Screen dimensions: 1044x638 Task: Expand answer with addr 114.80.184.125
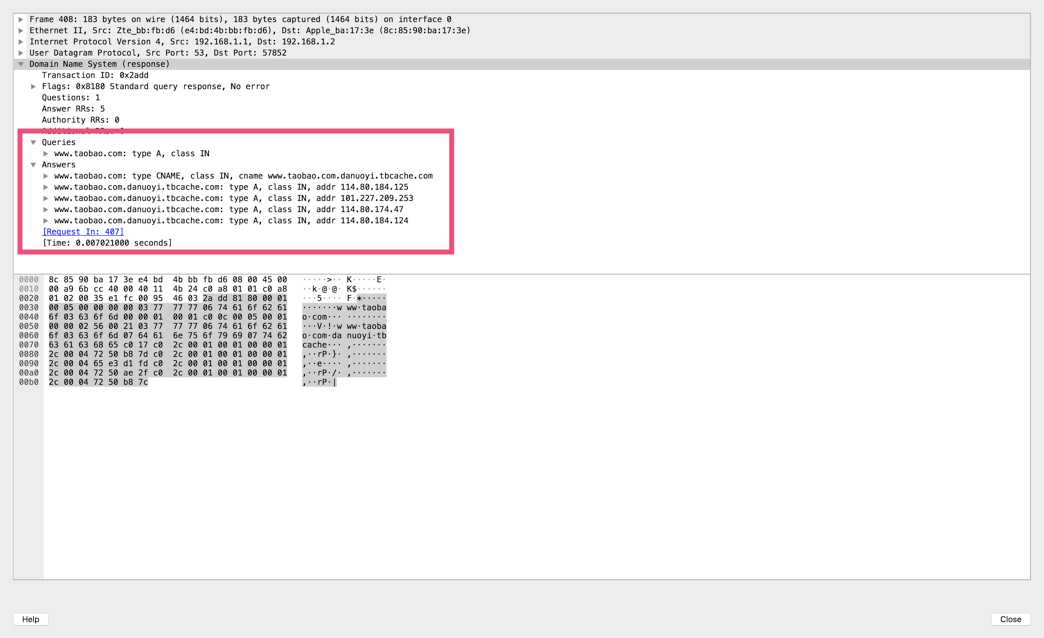tap(46, 188)
